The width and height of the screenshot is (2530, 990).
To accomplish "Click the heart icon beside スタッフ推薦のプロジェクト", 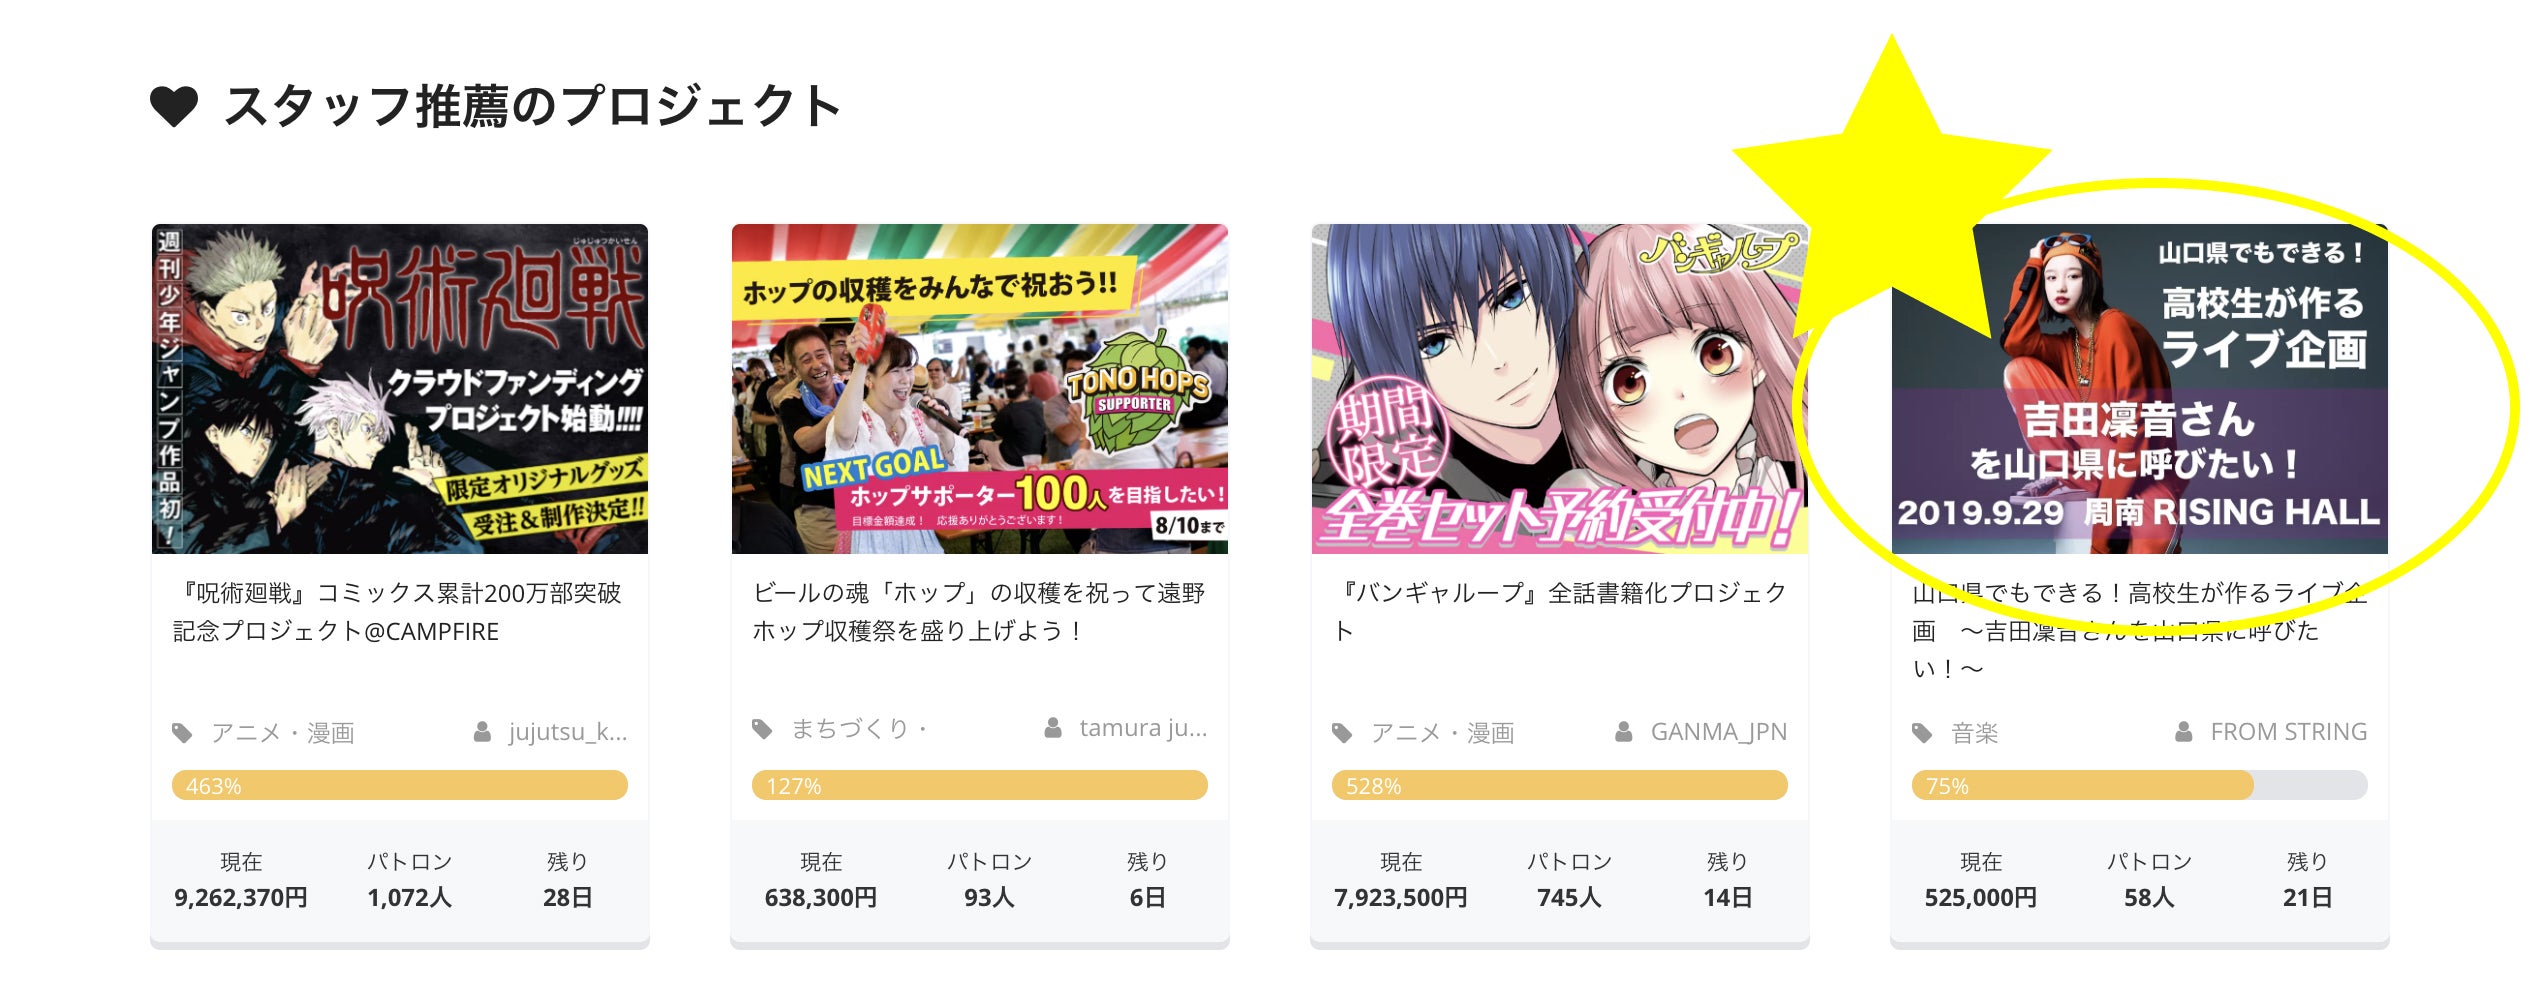I will 174,106.
